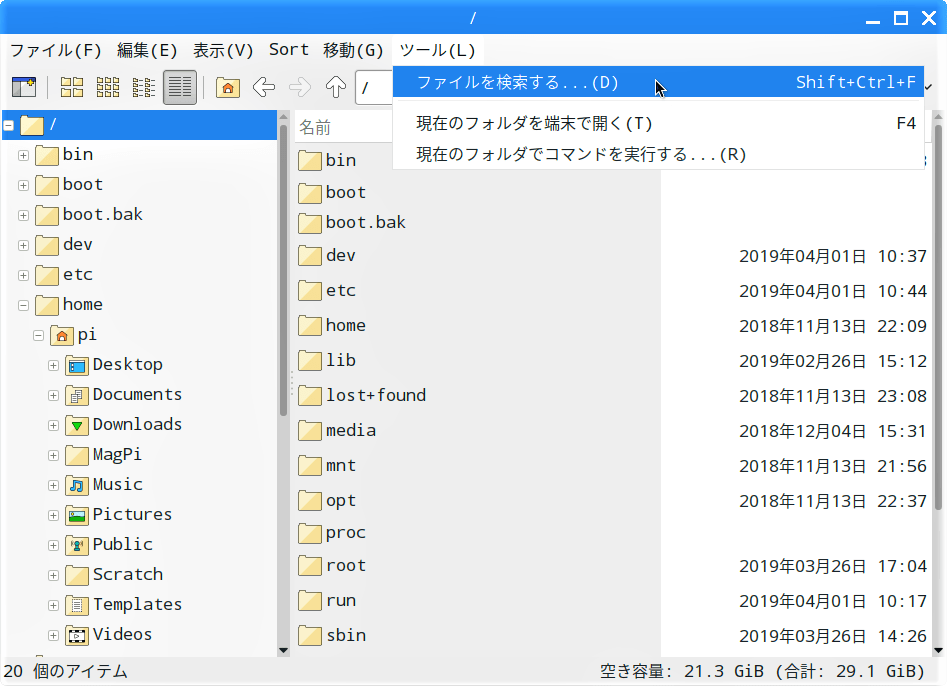This screenshot has height=686, width=947.
Task: Expand the Downloads tree node
Action: coord(53,426)
